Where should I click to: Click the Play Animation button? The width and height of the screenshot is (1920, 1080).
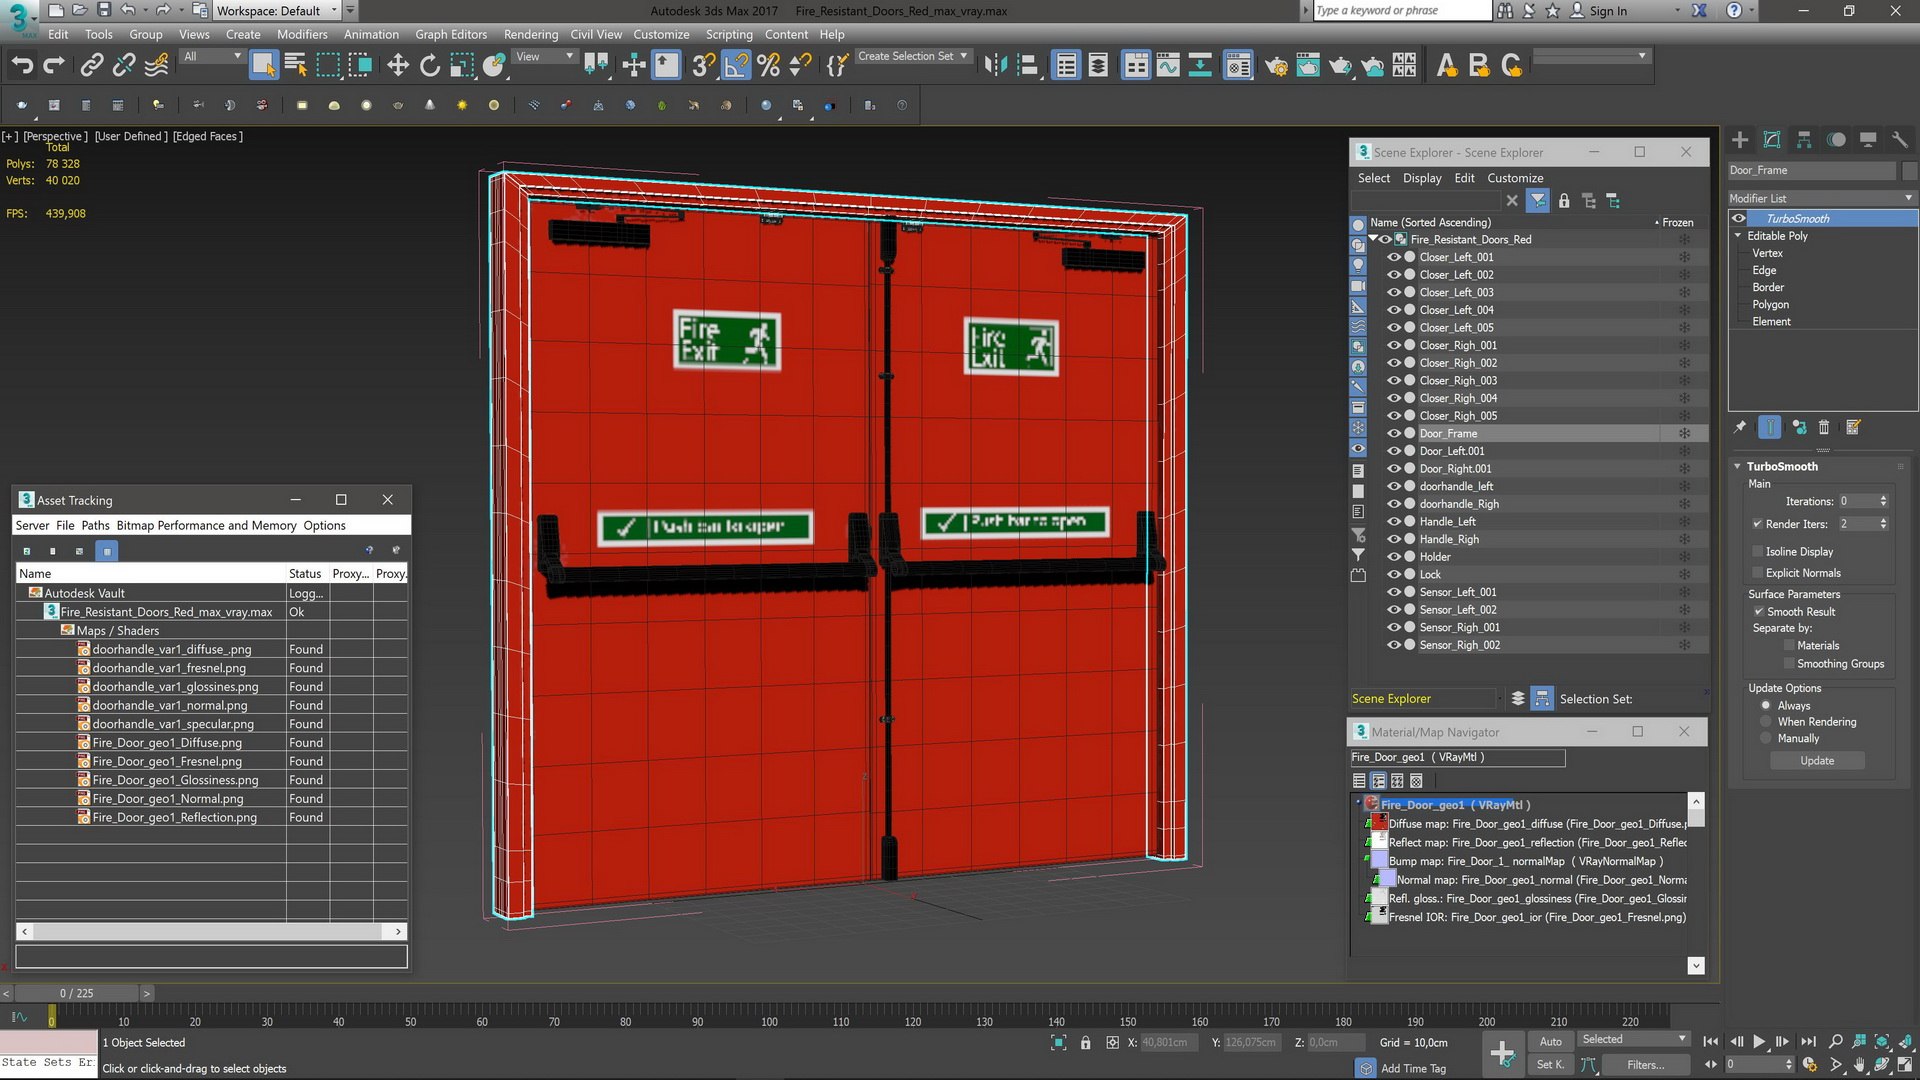tap(1759, 1041)
